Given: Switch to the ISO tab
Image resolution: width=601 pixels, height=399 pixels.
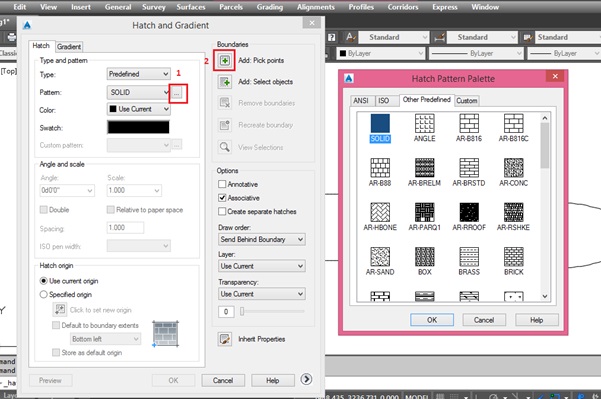Looking at the screenshot, I should click(384, 100).
